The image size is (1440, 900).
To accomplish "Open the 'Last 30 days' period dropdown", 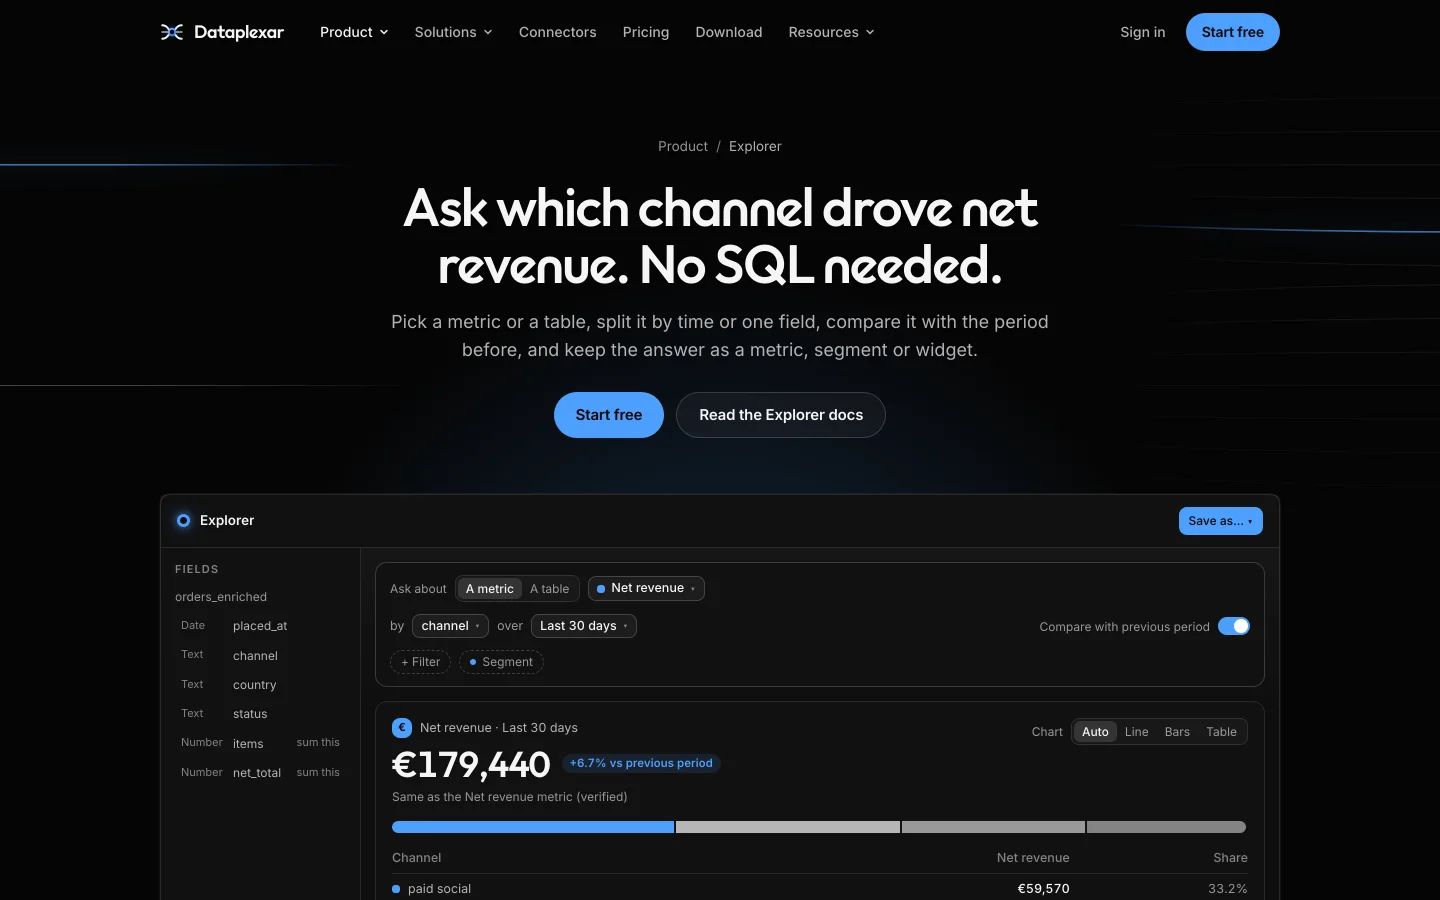I will [x=584, y=626].
